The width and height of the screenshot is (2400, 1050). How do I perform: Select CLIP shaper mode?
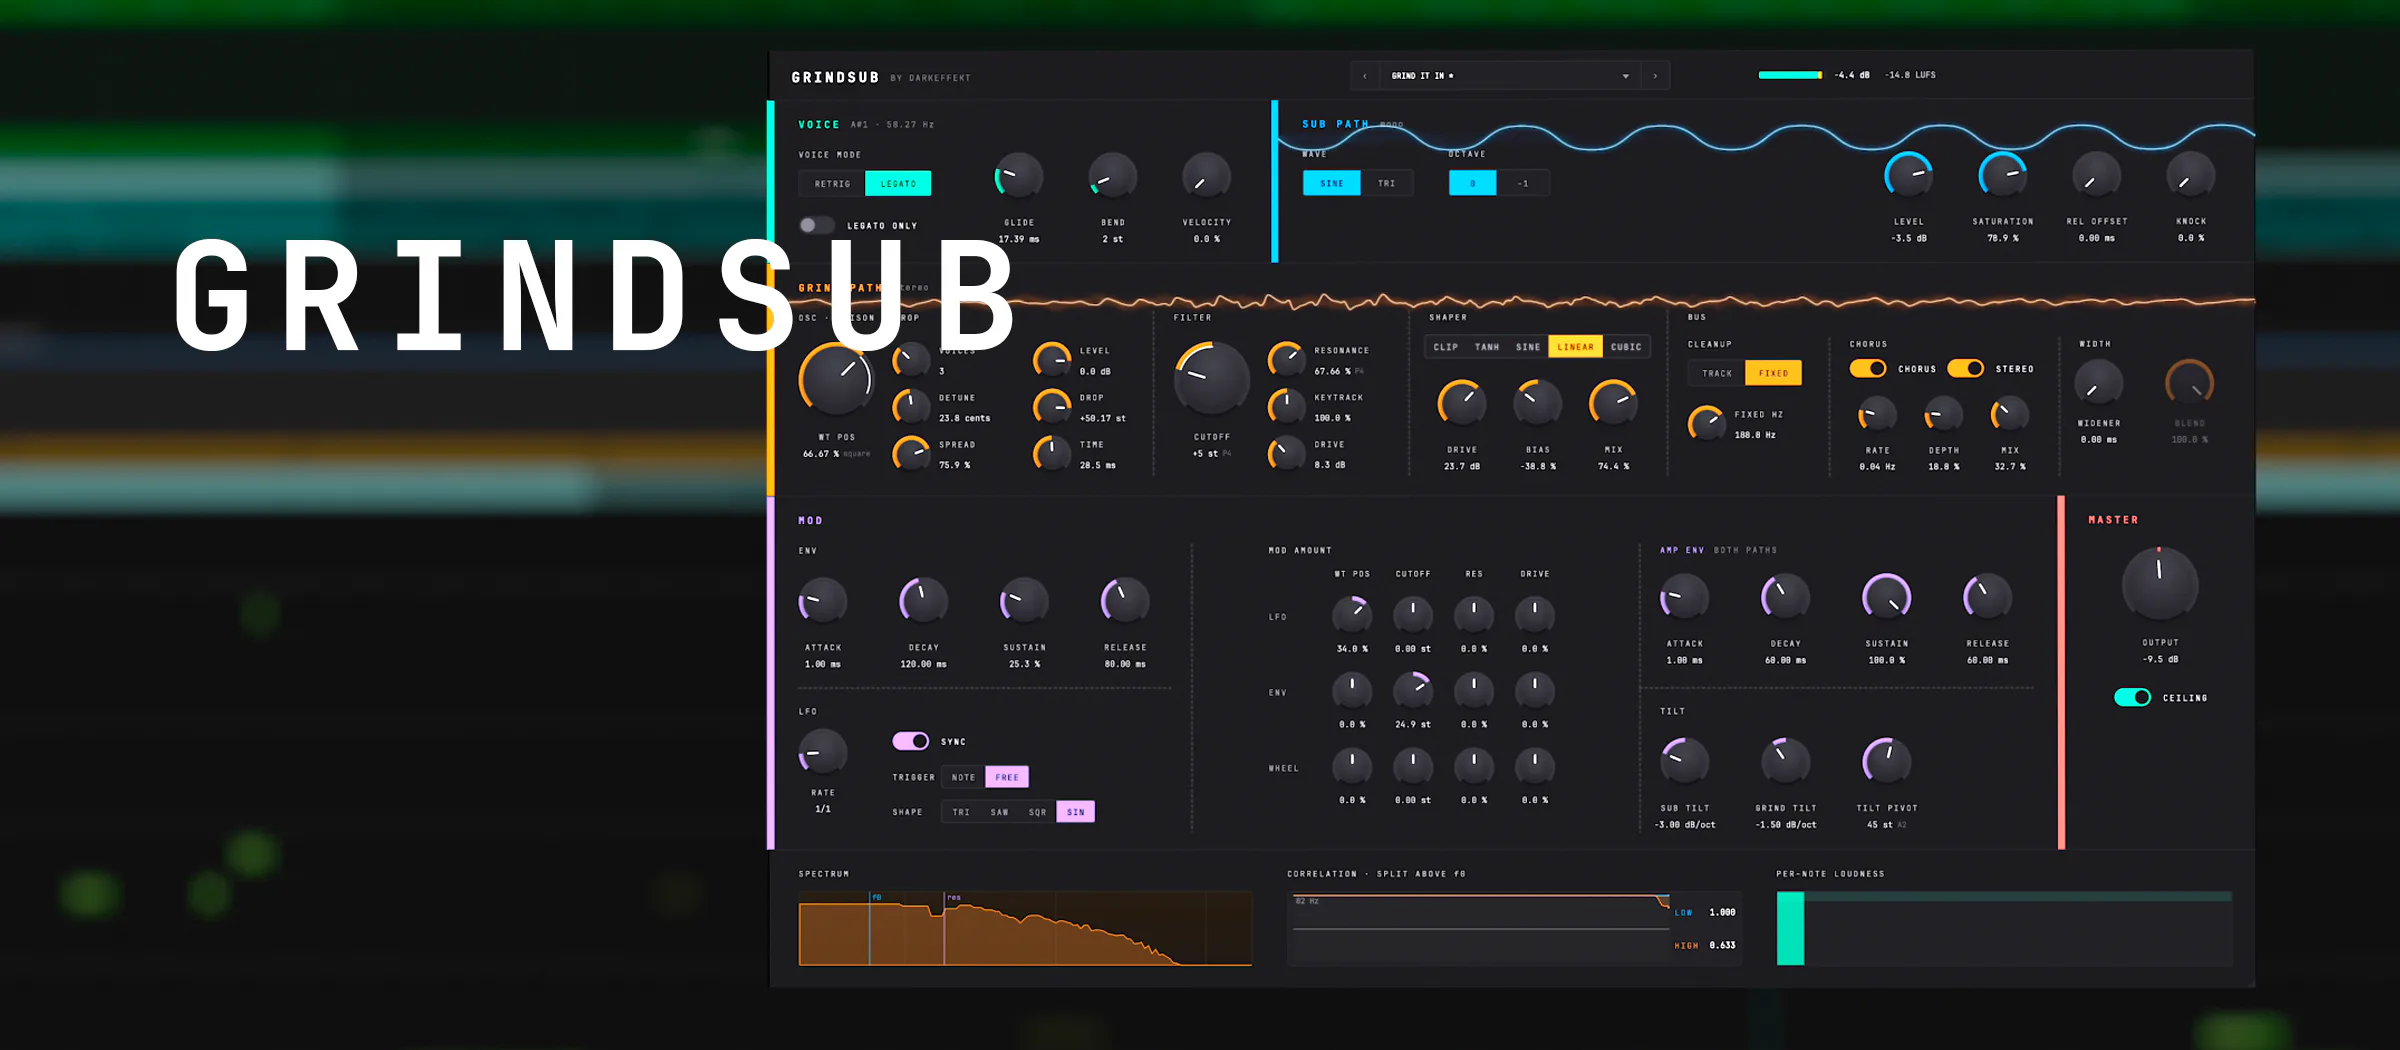[1445, 347]
